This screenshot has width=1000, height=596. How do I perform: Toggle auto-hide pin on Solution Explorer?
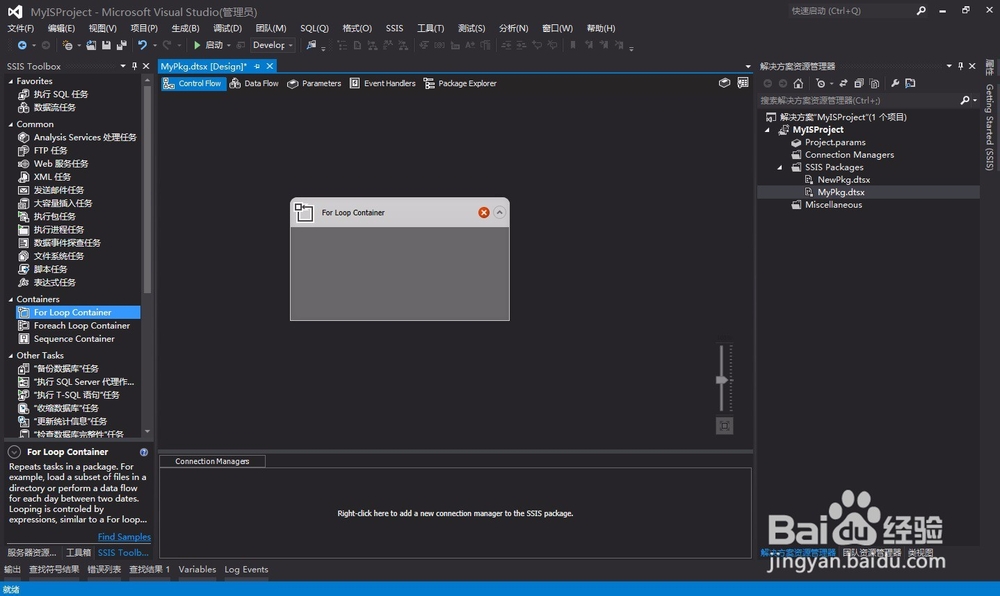pyautogui.click(x=960, y=66)
